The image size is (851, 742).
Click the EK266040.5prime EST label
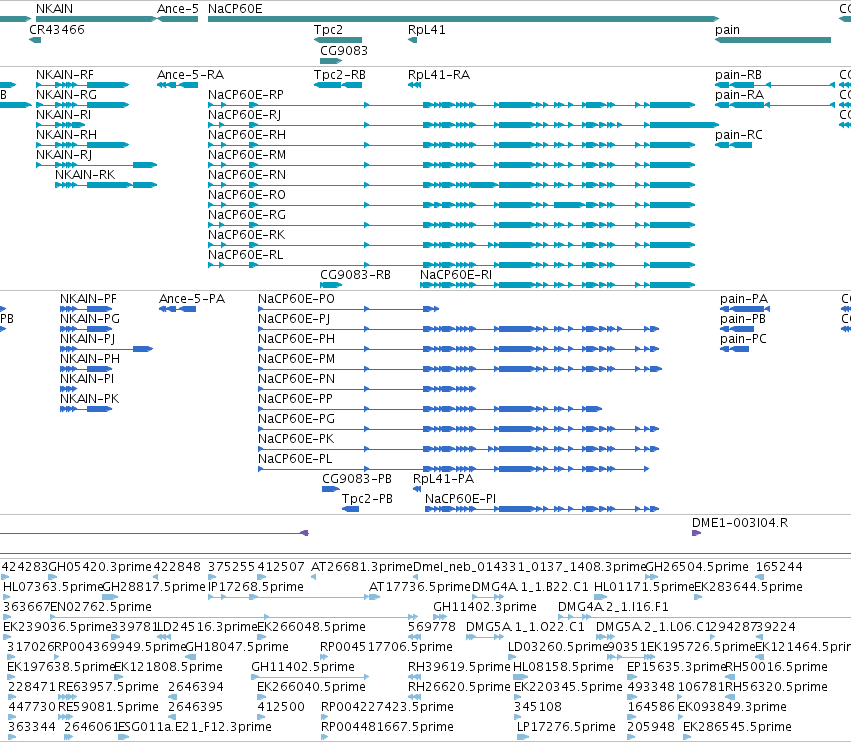point(312,687)
